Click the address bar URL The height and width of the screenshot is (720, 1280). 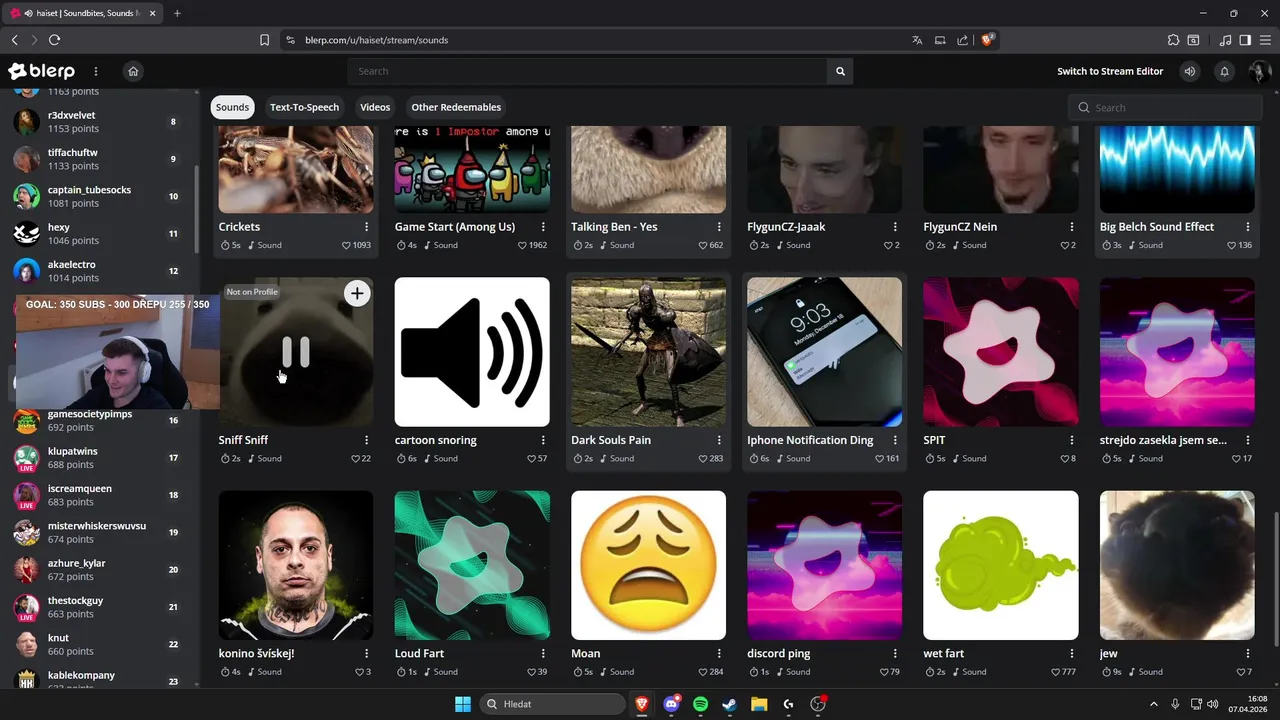(376, 40)
